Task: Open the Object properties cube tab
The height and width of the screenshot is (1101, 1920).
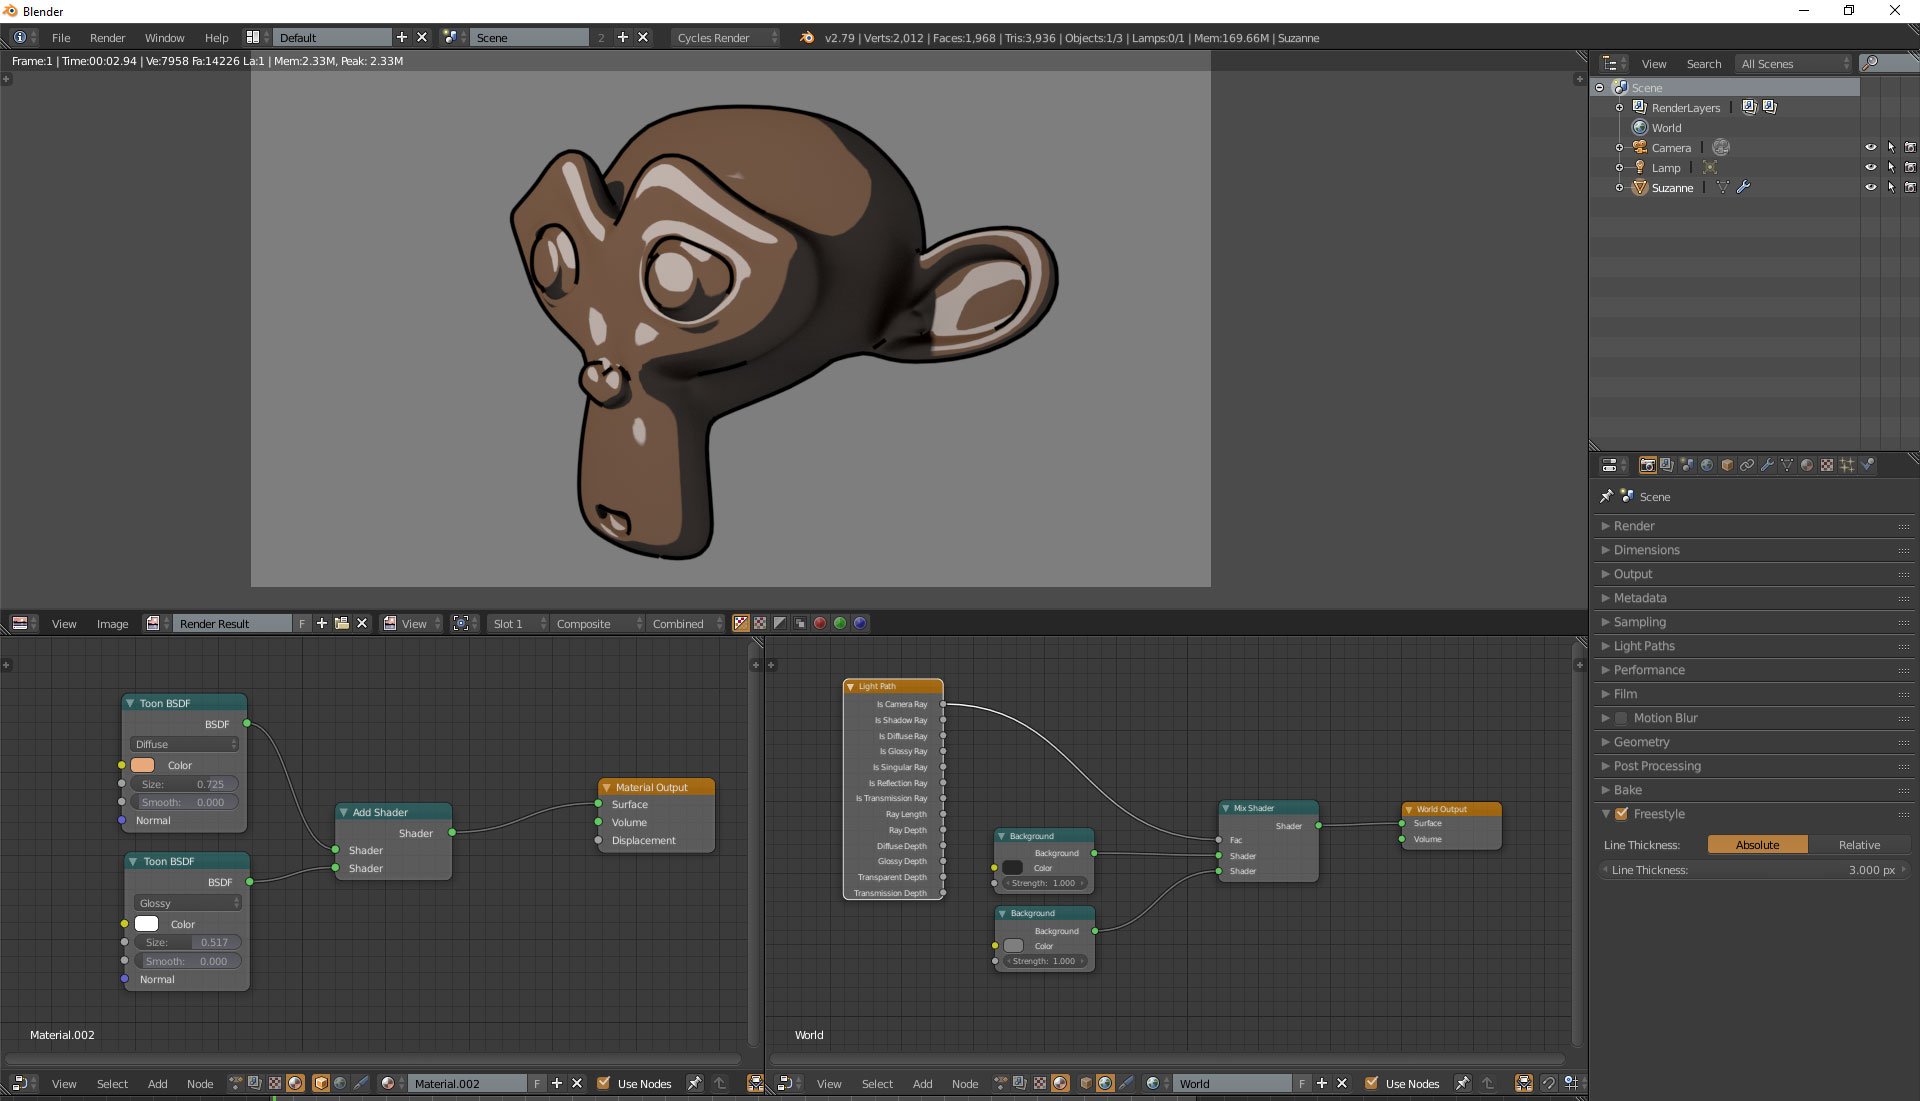Action: 1727,465
